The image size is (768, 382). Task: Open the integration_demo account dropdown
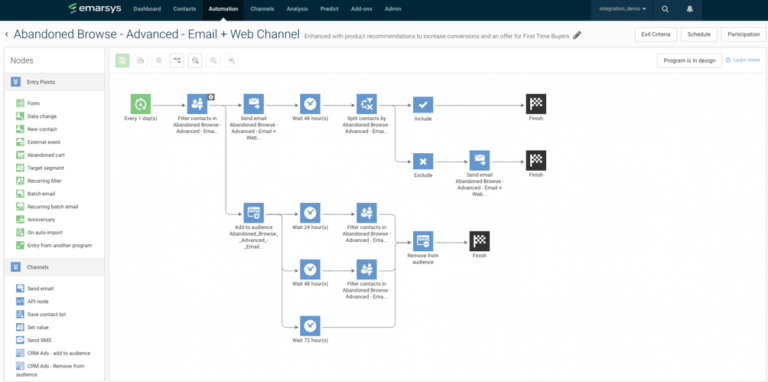(x=622, y=9)
